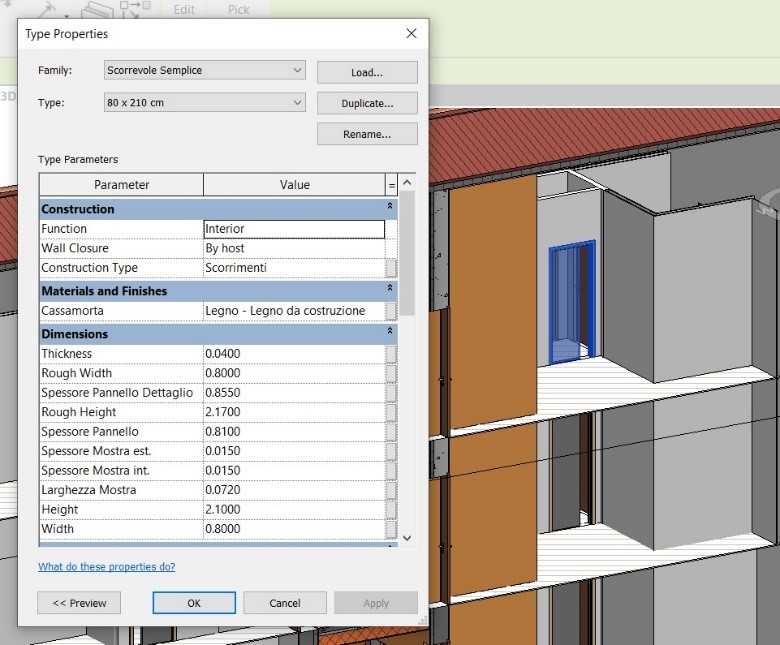Open the Type dropdown 80 x 210 cm
Image resolution: width=780 pixels, height=645 pixels.
tap(204, 102)
